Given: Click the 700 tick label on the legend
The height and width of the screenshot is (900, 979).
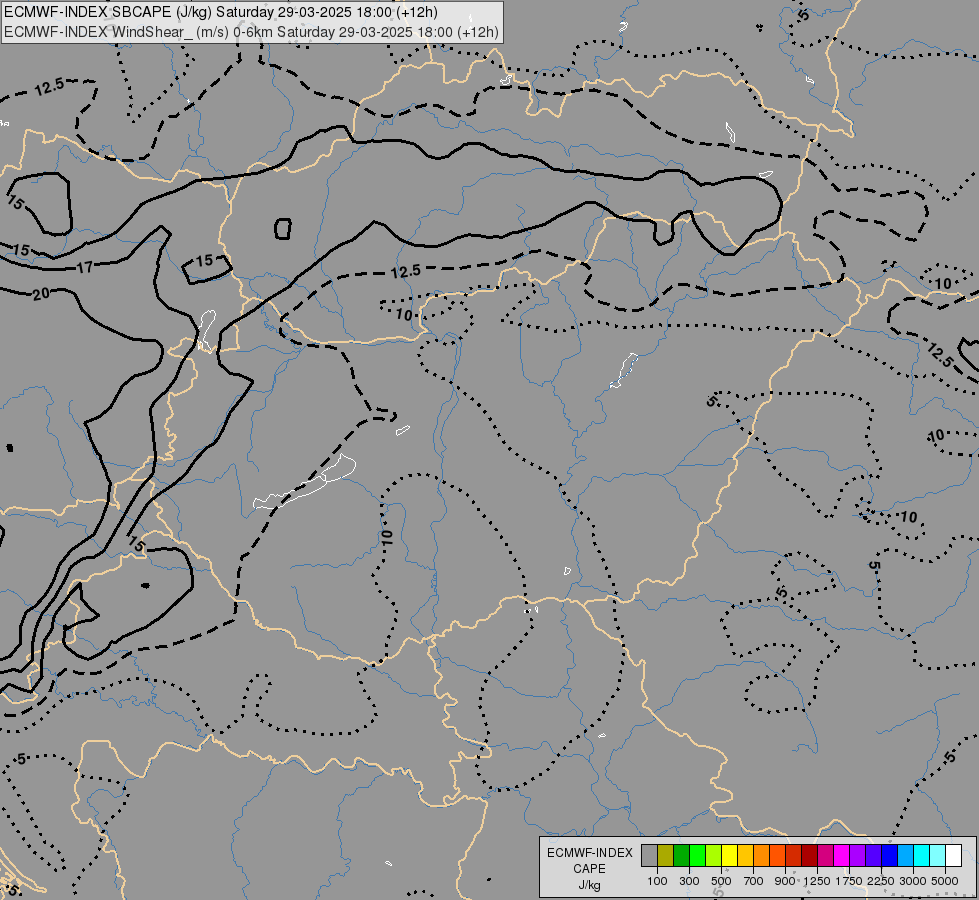Looking at the screenshot, I should (754, 881).
